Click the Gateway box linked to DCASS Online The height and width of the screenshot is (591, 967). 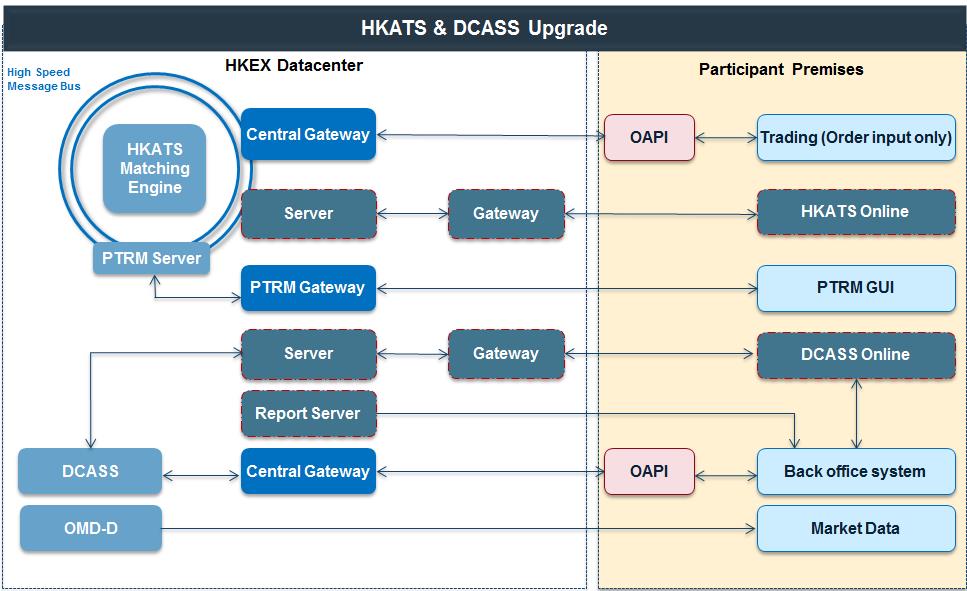(506, 354)
